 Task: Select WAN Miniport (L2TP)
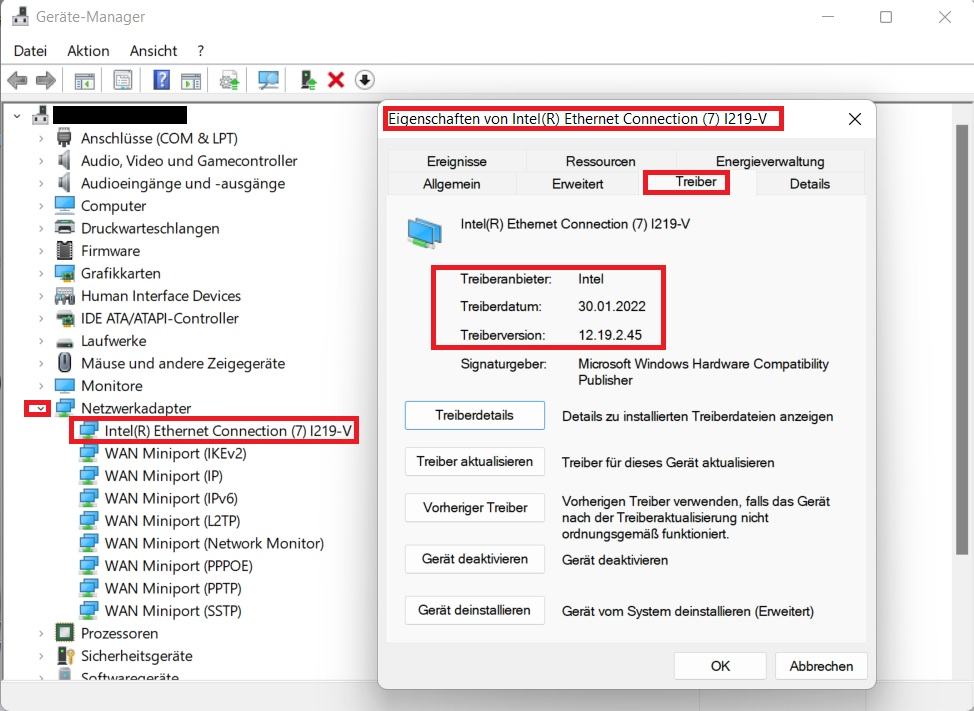tap(172, 520)
